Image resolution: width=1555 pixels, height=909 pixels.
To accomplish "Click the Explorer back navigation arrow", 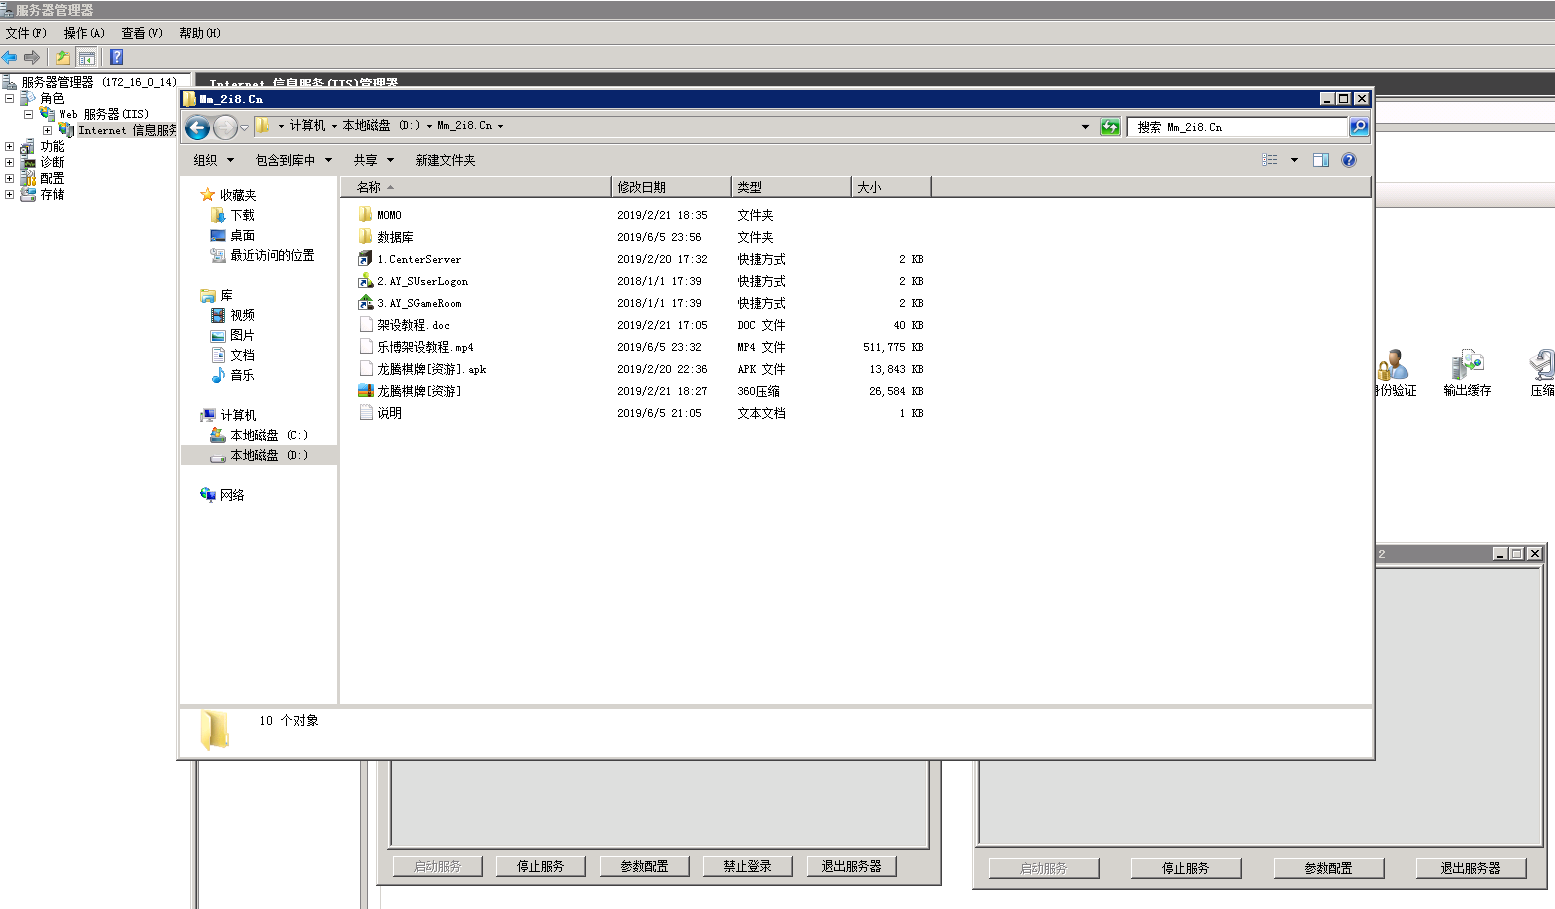I will [198, 127].
